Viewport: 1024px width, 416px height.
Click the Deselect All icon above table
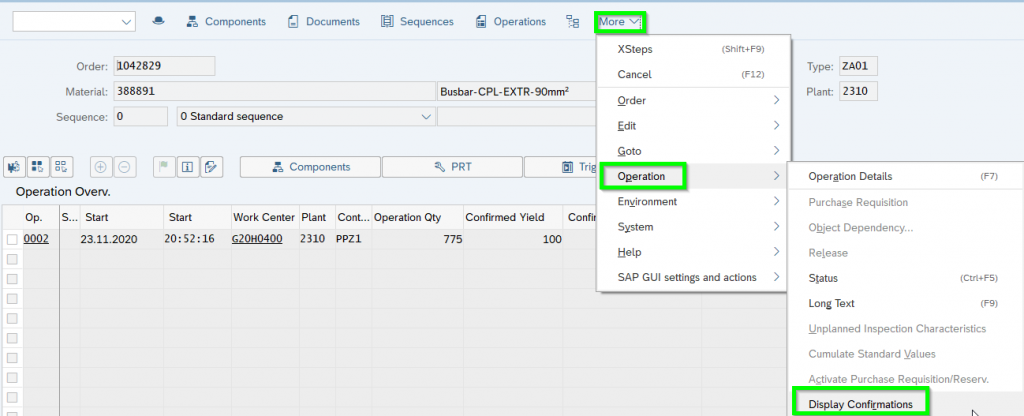click(x=61, y=167)
